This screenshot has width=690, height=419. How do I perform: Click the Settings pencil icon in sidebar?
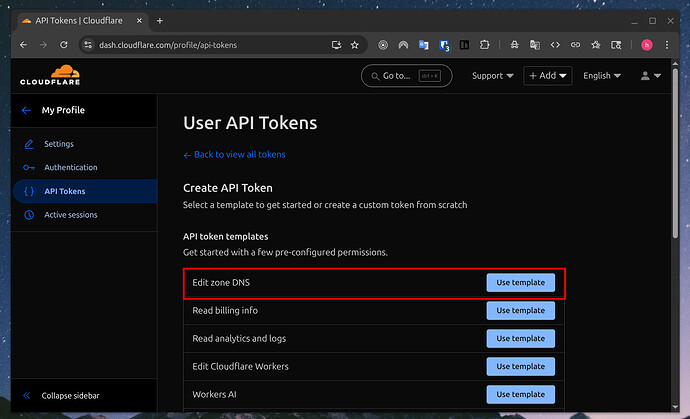tap(29, 144)
